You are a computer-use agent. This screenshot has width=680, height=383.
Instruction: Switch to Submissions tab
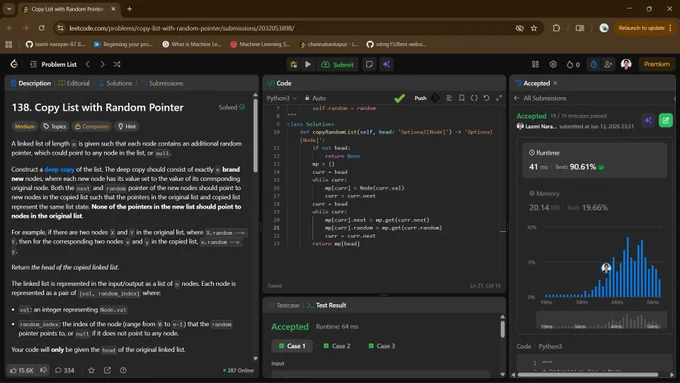(x=162, y=83)
